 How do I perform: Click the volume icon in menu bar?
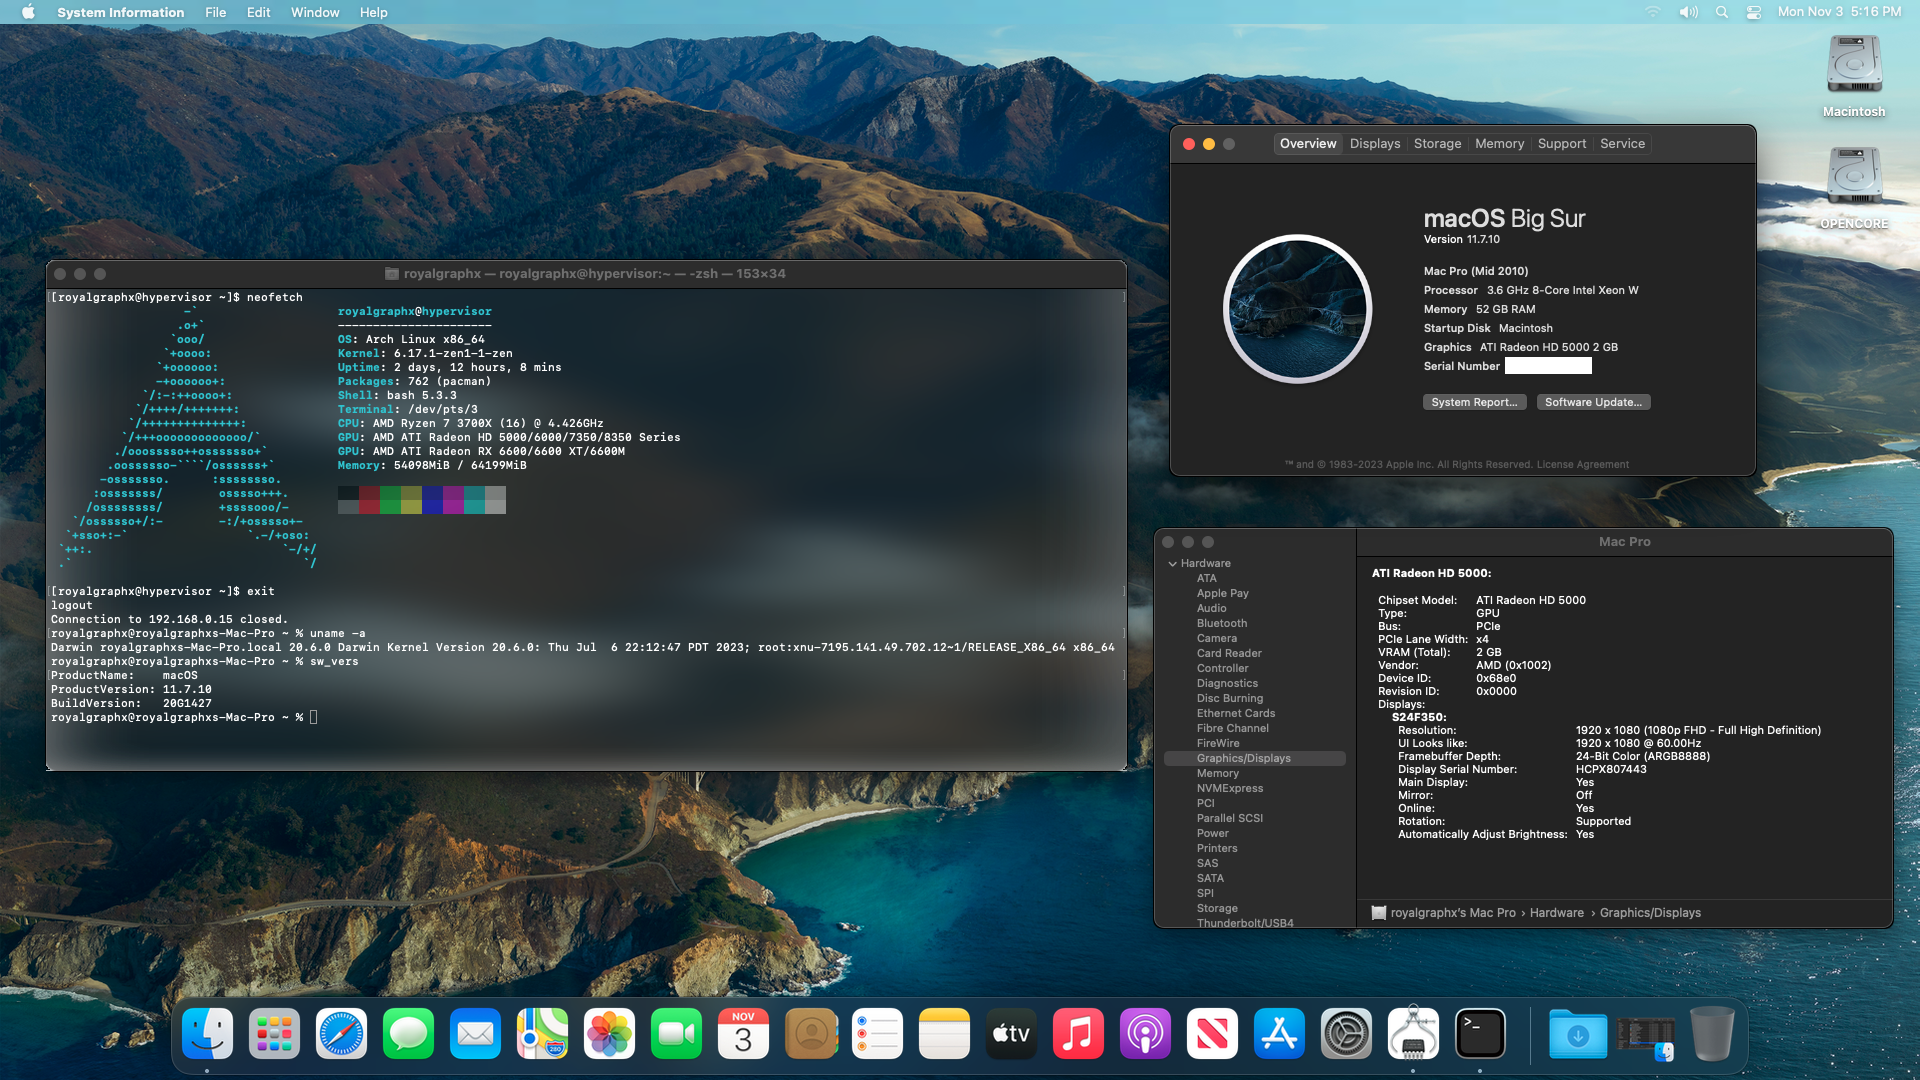pos(1688,12)
